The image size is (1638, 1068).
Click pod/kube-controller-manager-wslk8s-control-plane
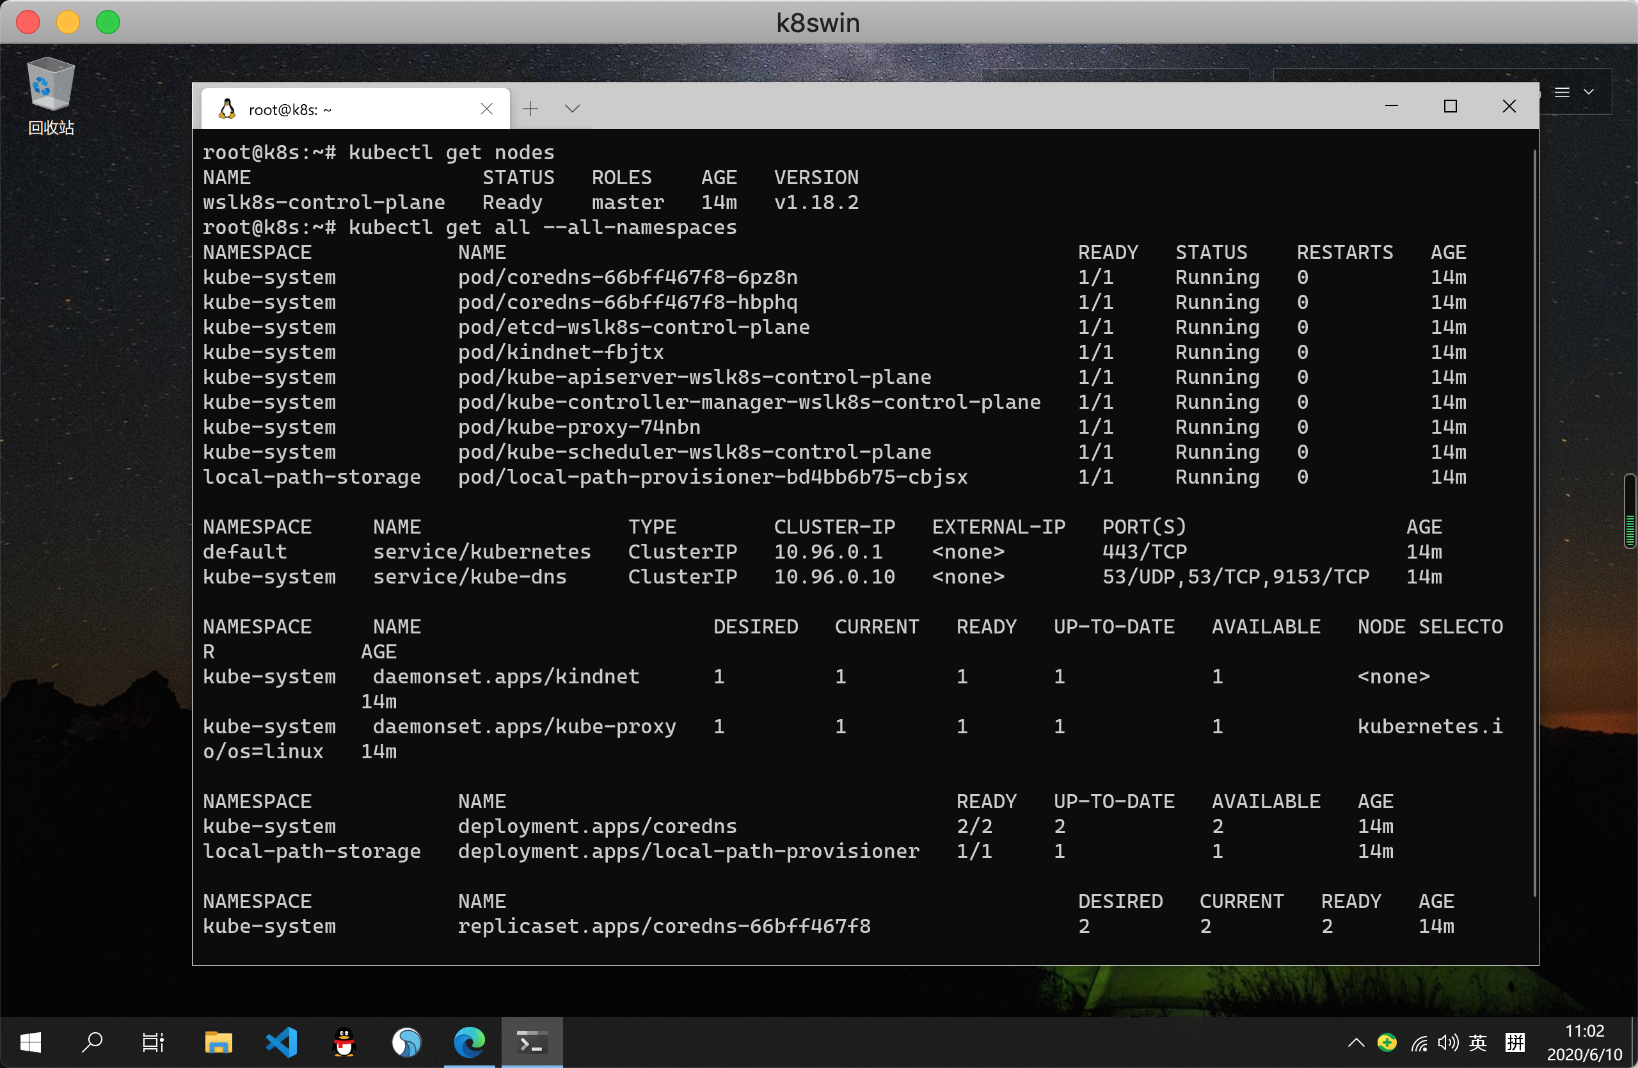coord(749,402)
